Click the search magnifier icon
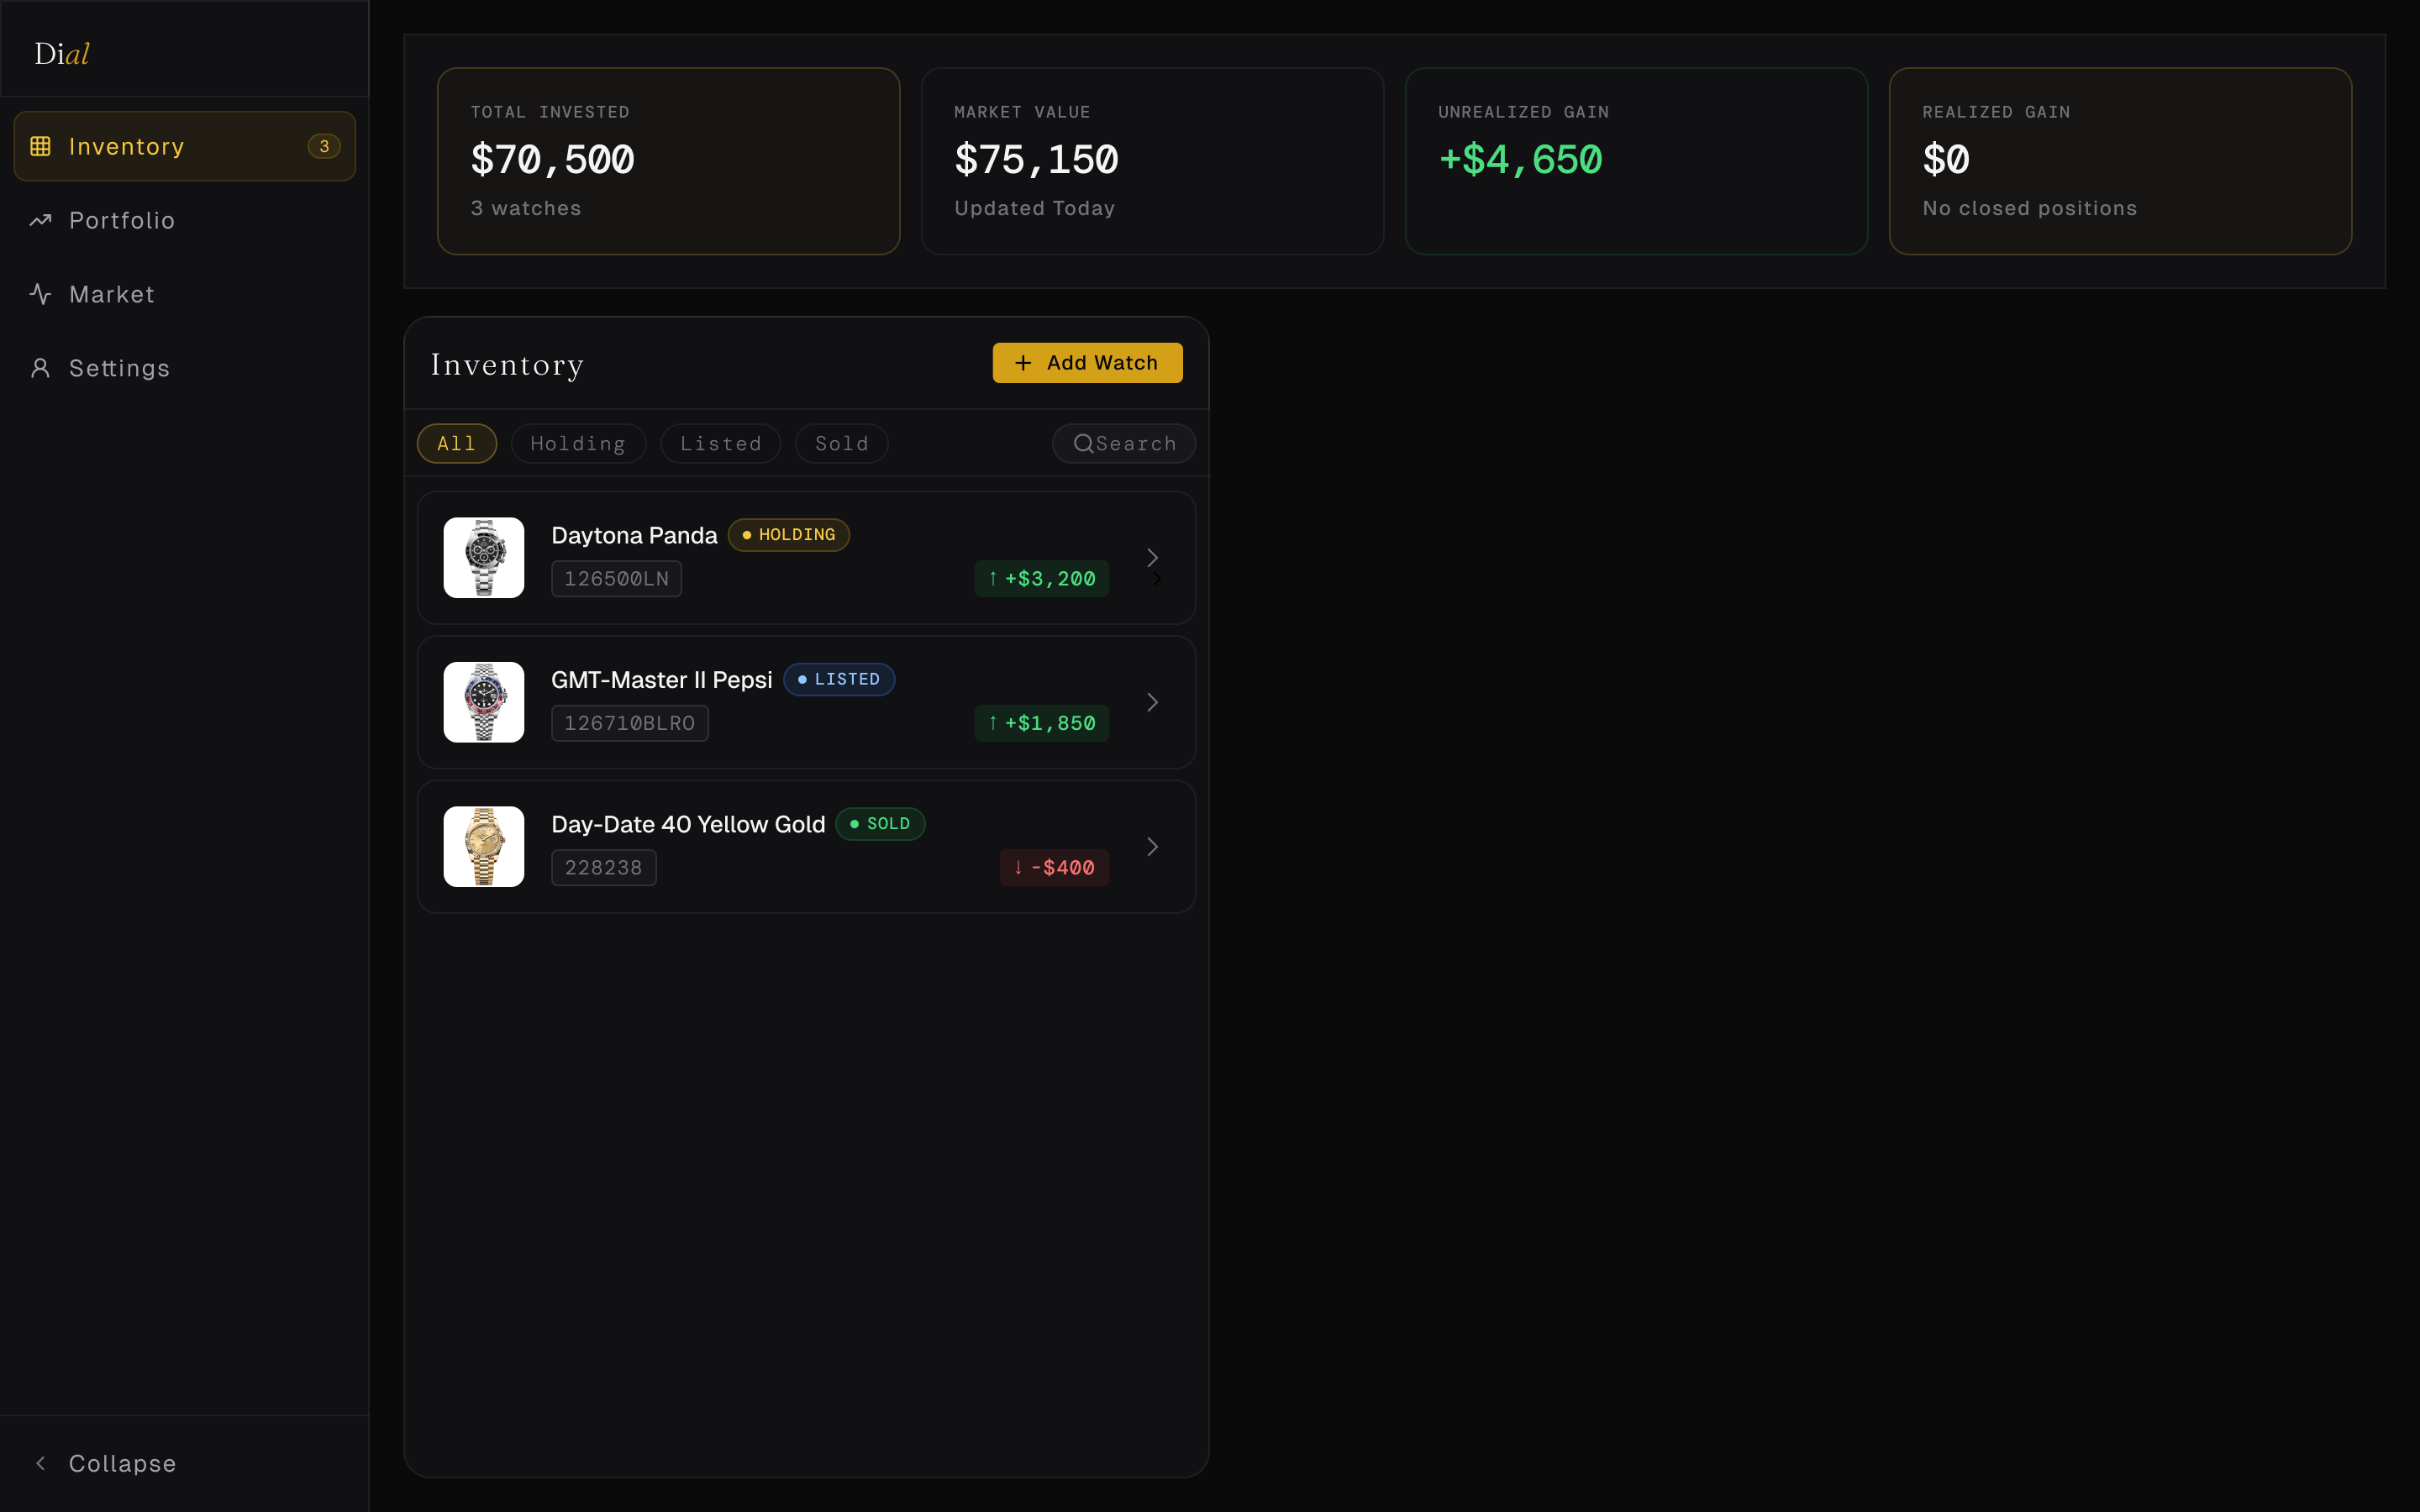The width and height of the screenshot is (2420, 1512). tap(1083, 443)
